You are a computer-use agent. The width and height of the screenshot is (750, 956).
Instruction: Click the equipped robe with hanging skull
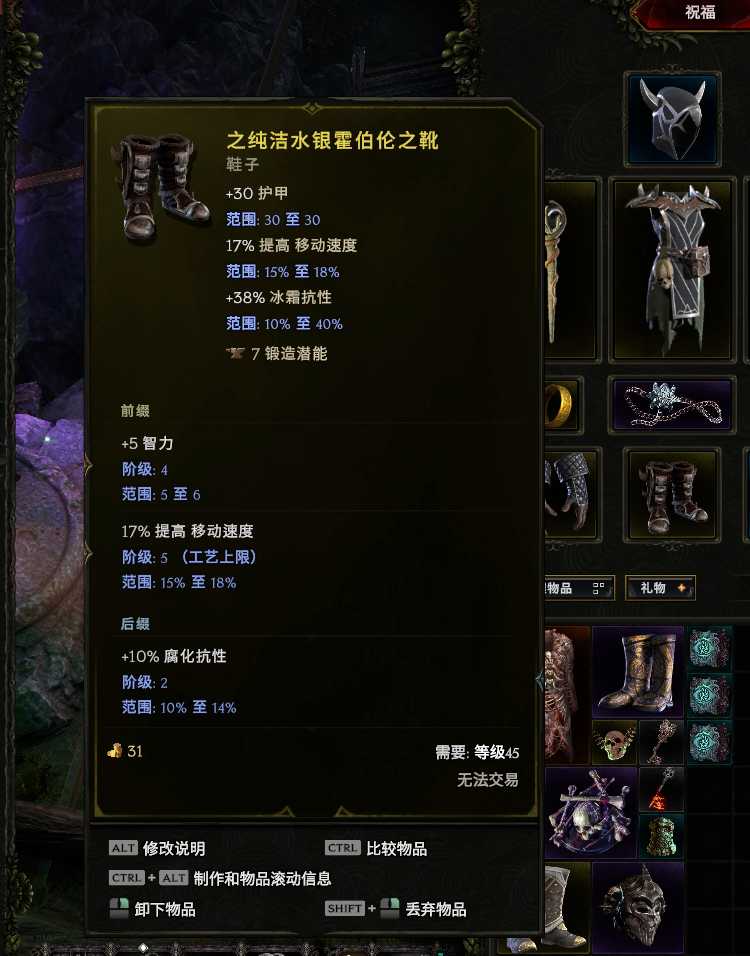tap(673, 270)
